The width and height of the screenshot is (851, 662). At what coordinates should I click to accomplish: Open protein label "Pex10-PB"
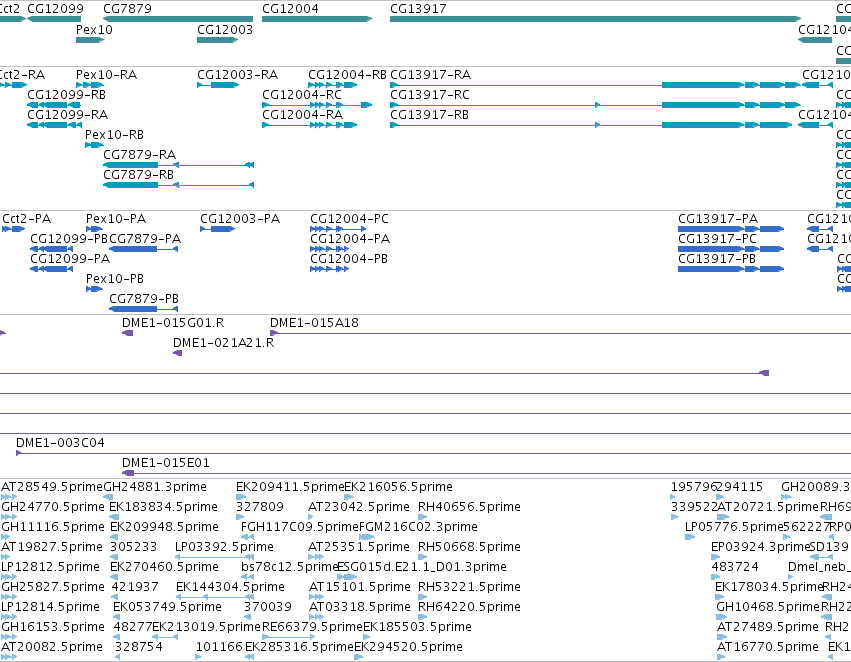(115, 279)
